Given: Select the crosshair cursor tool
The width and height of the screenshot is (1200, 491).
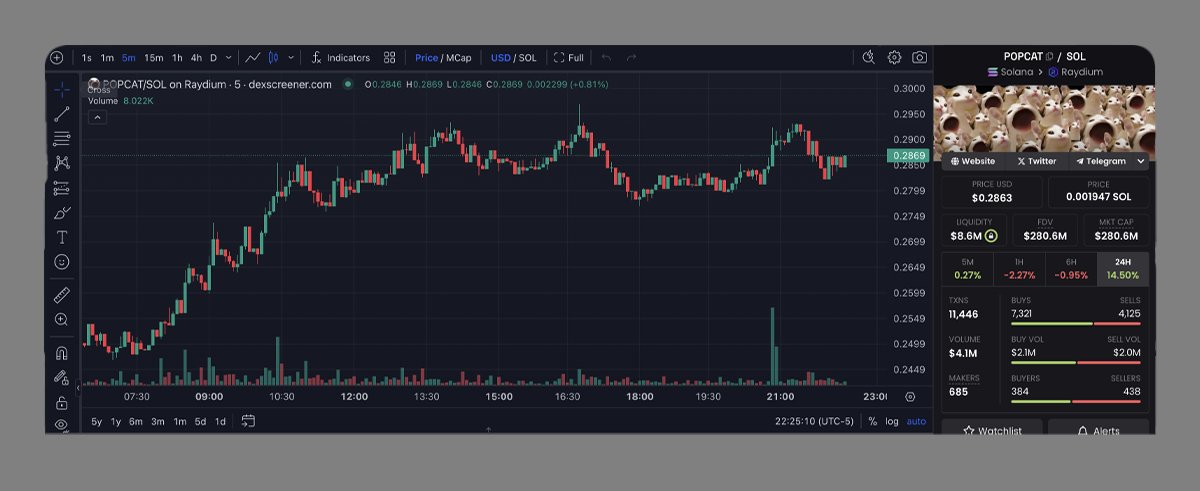Looking at the screenshot, I should pyautogui.click(x=62, y=89).
